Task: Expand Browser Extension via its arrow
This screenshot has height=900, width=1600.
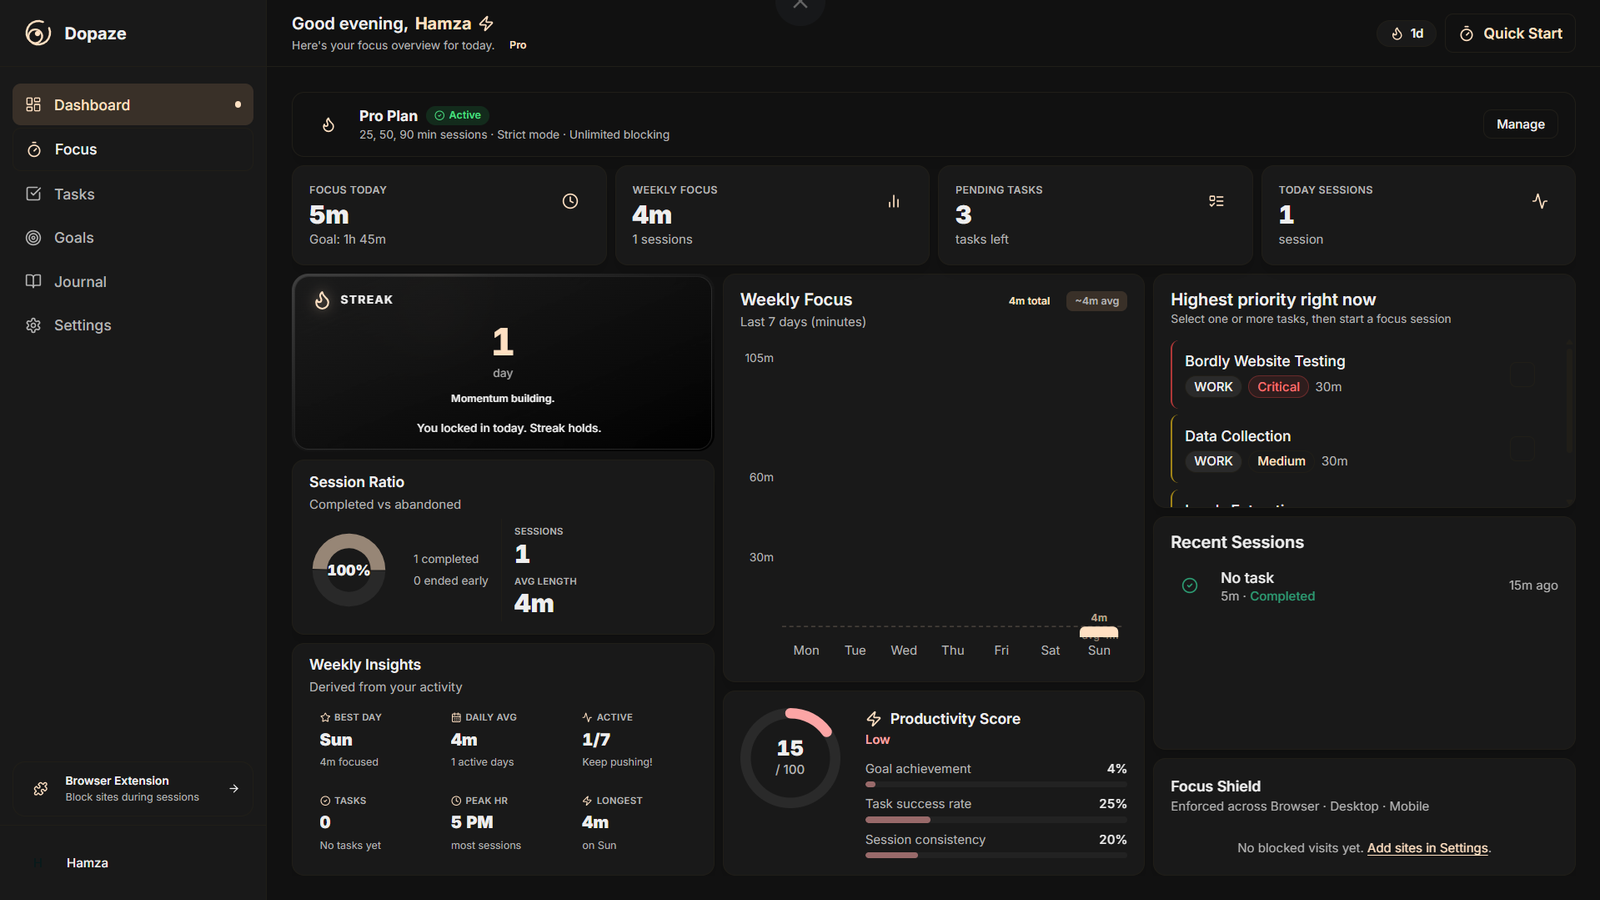Action: coord(234,789)
